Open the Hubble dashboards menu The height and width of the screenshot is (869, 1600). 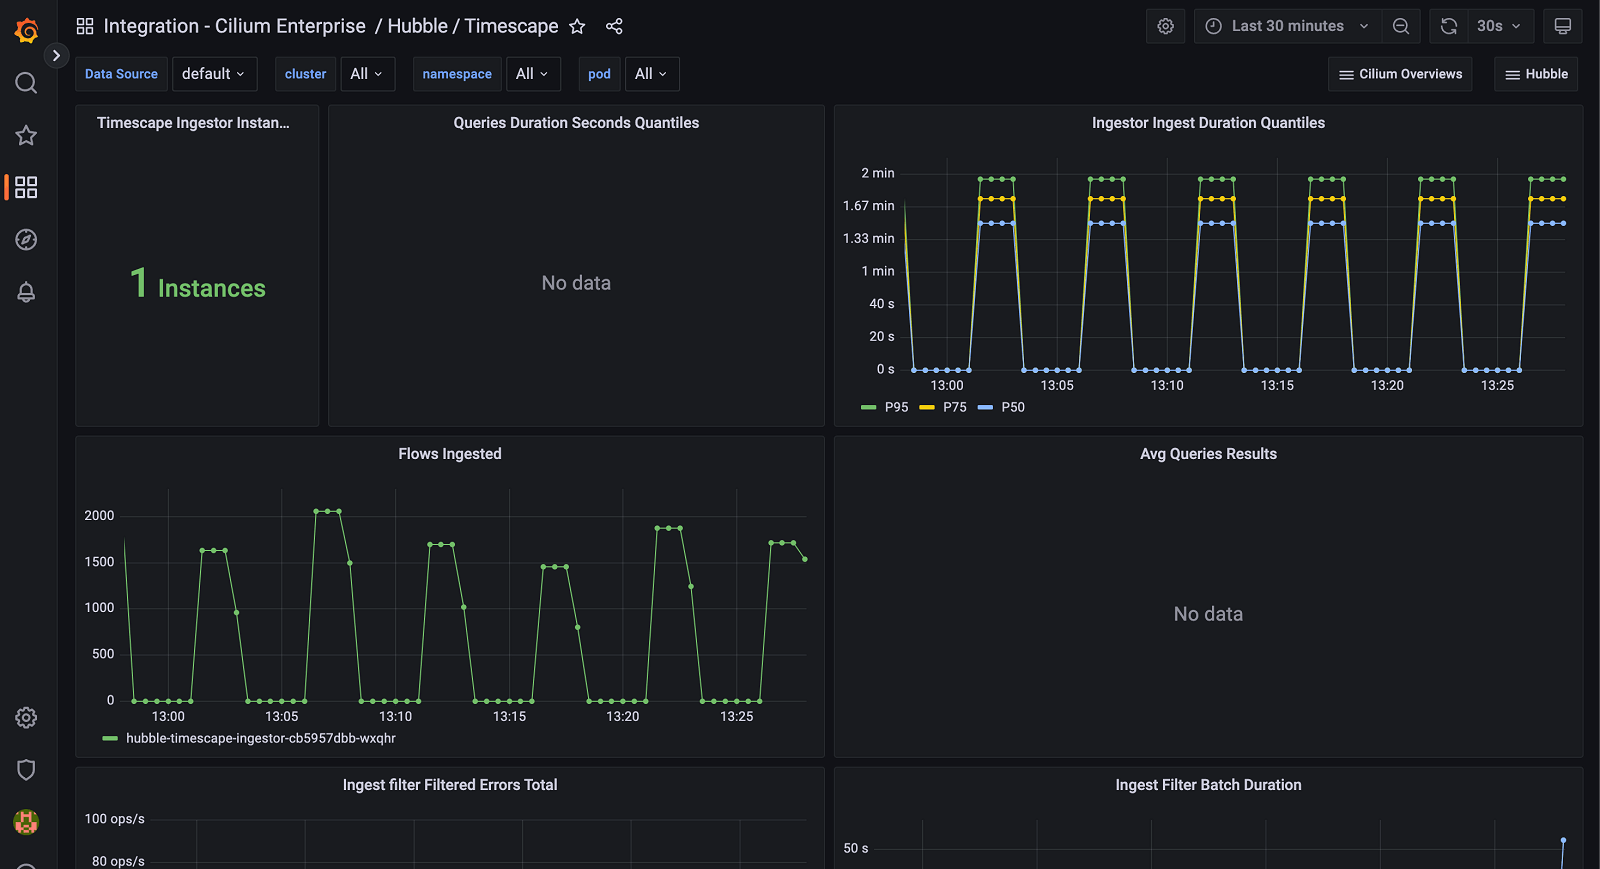(x=1537, y=74)
